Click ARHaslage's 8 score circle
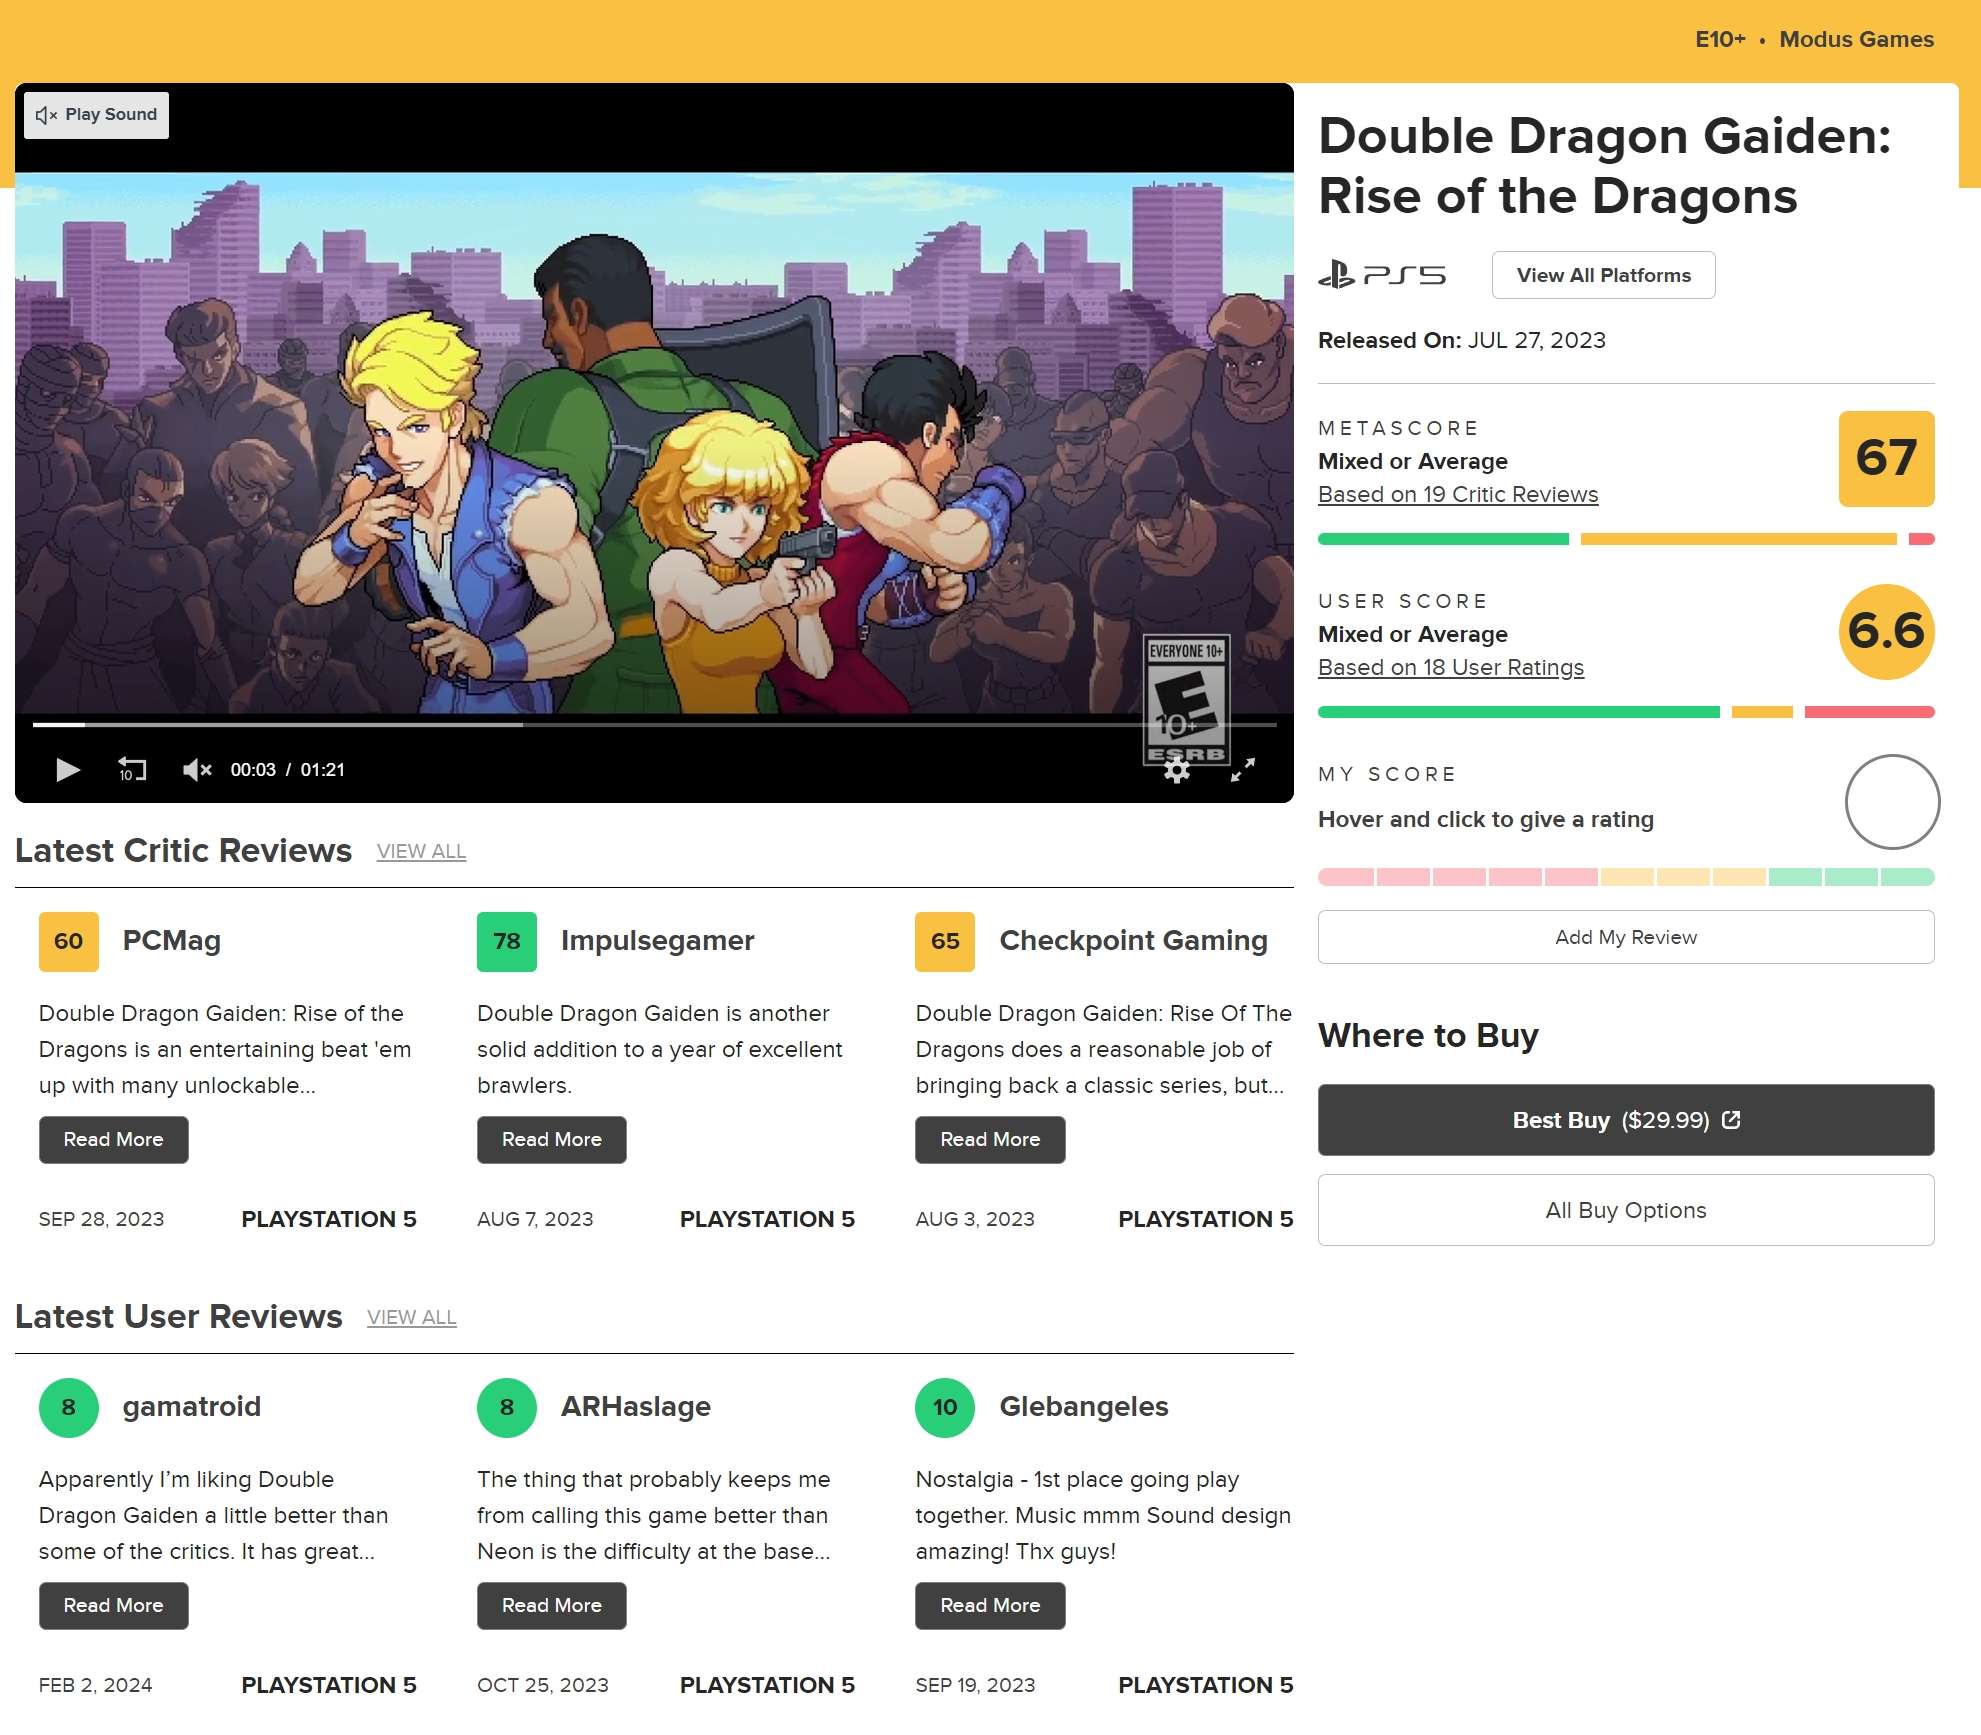 [507, 1407]
